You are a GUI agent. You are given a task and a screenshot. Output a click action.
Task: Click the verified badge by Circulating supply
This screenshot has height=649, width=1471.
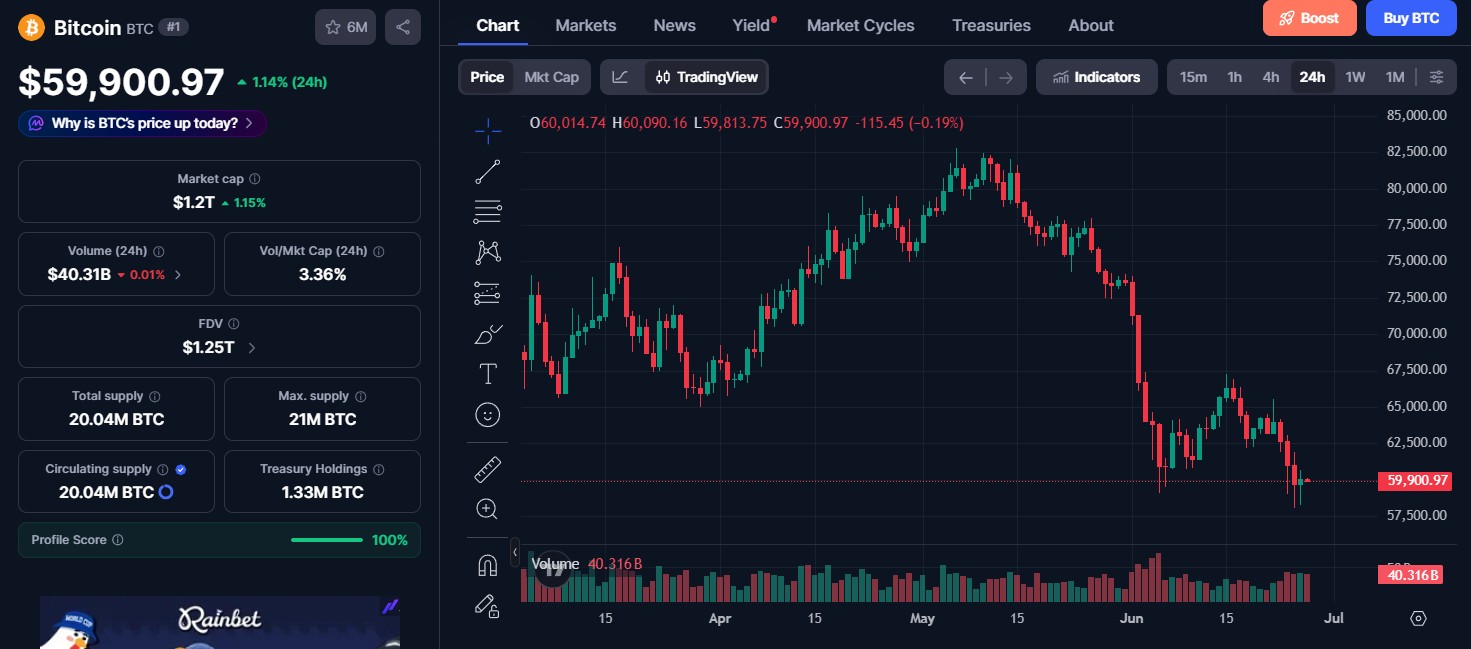click(181, 469)
